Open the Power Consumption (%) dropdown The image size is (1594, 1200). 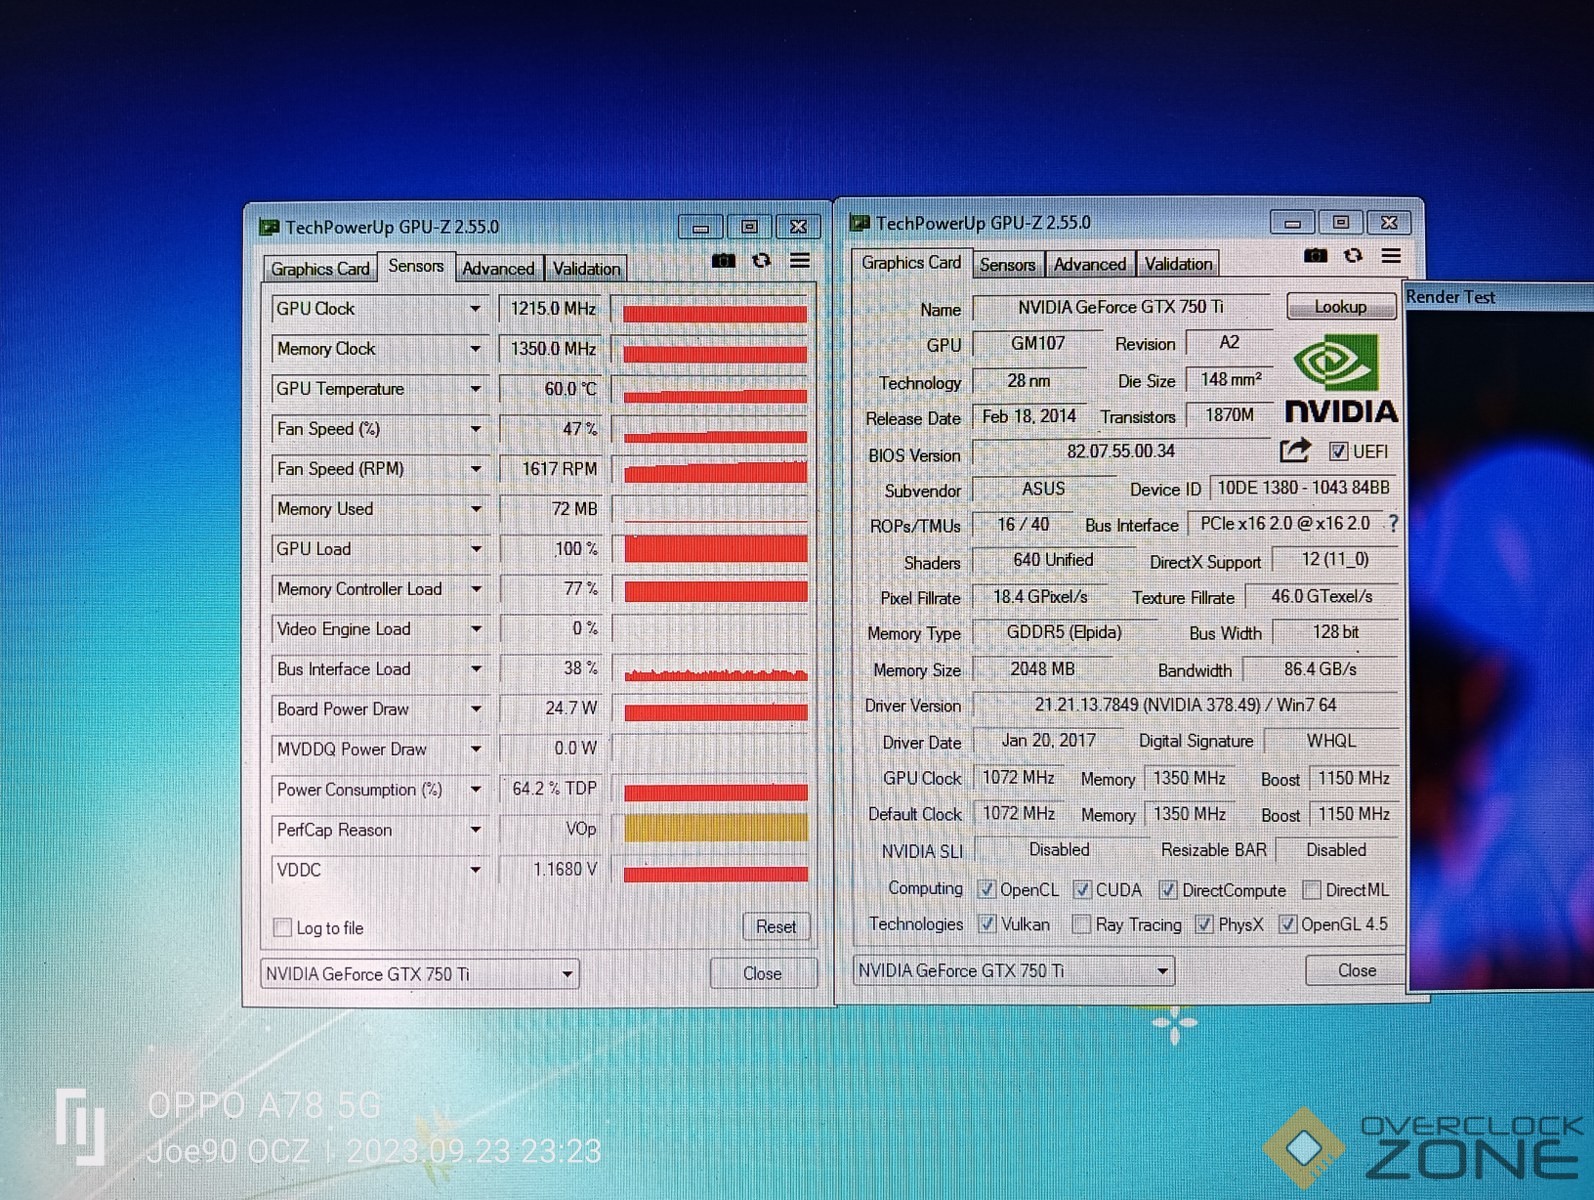tap(476, 789)
